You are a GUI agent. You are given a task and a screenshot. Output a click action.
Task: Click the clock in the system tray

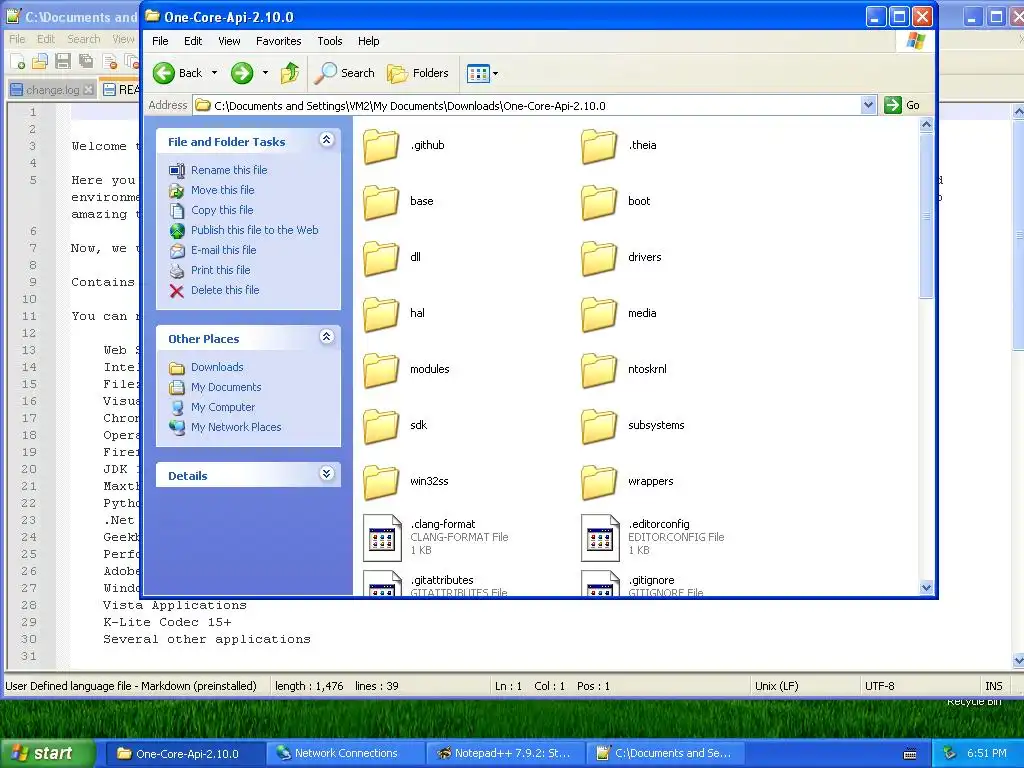coord(987,753)
